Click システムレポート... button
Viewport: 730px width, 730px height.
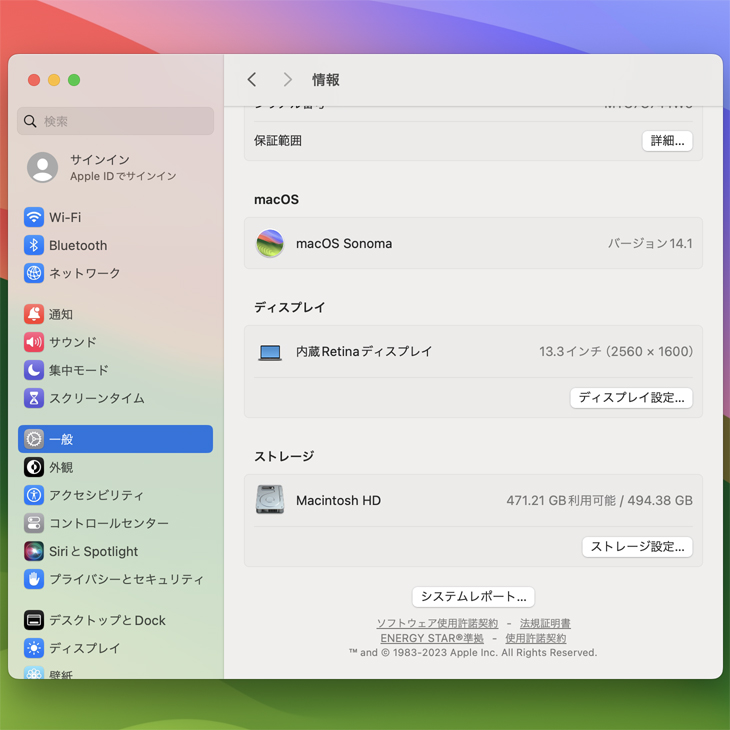473,596
